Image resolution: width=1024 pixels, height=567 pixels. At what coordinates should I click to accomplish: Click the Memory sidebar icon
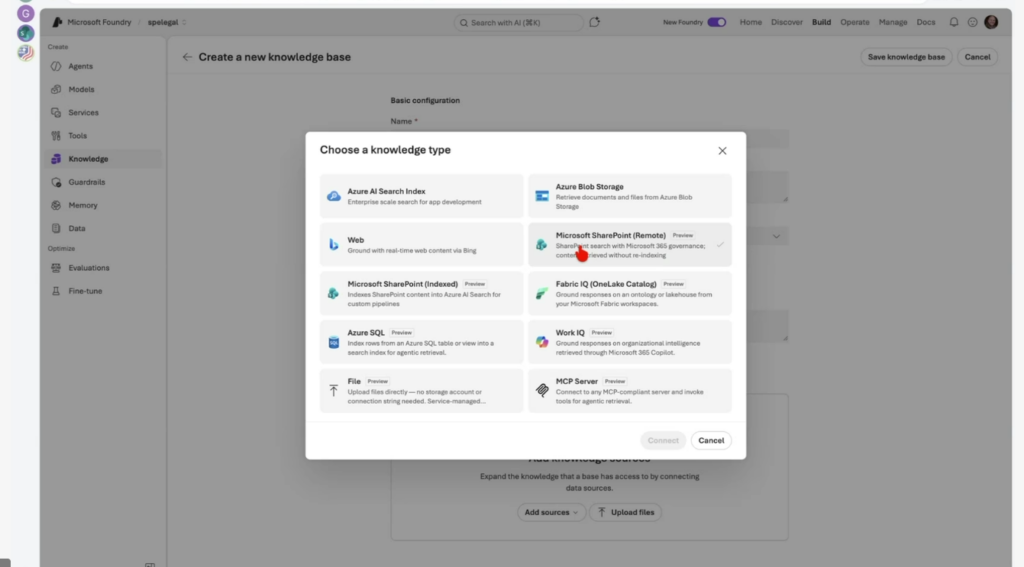point(56,205)
